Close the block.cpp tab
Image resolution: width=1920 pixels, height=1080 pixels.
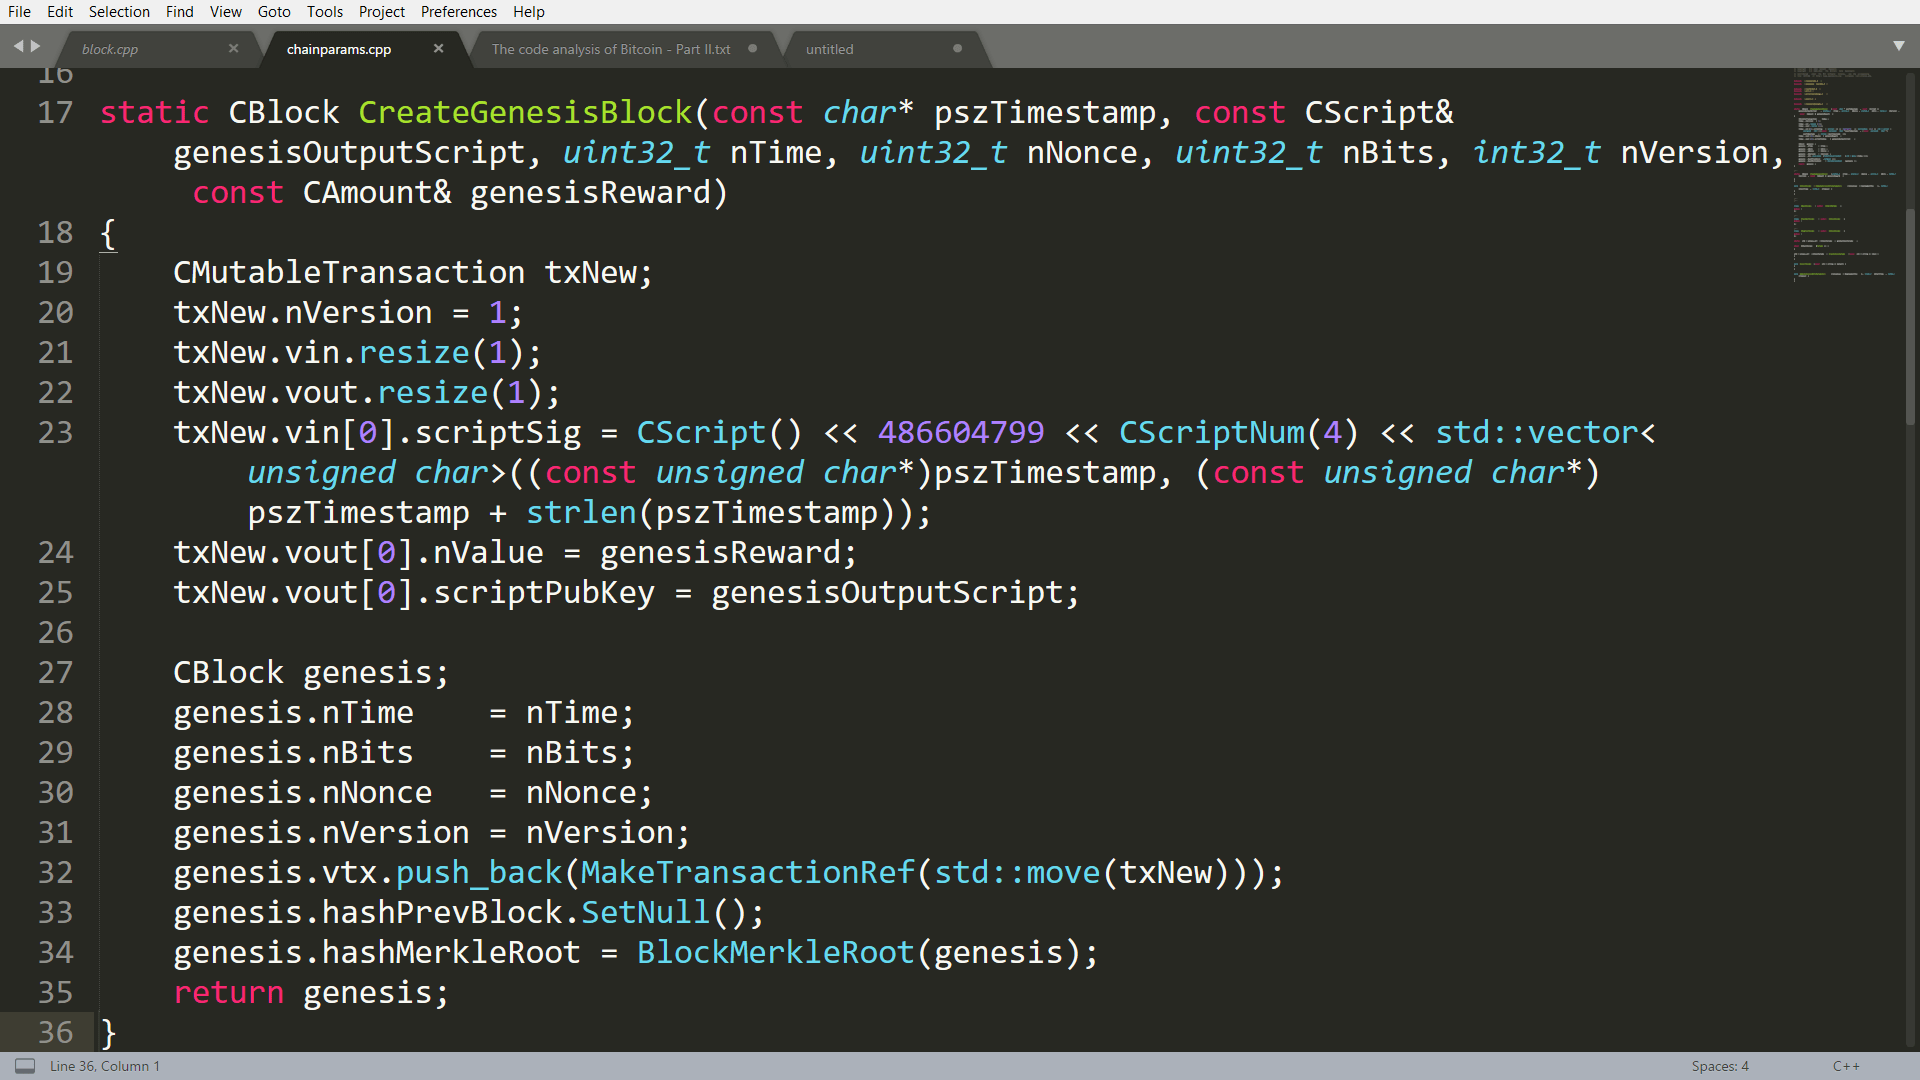click(x=233, y=48)
